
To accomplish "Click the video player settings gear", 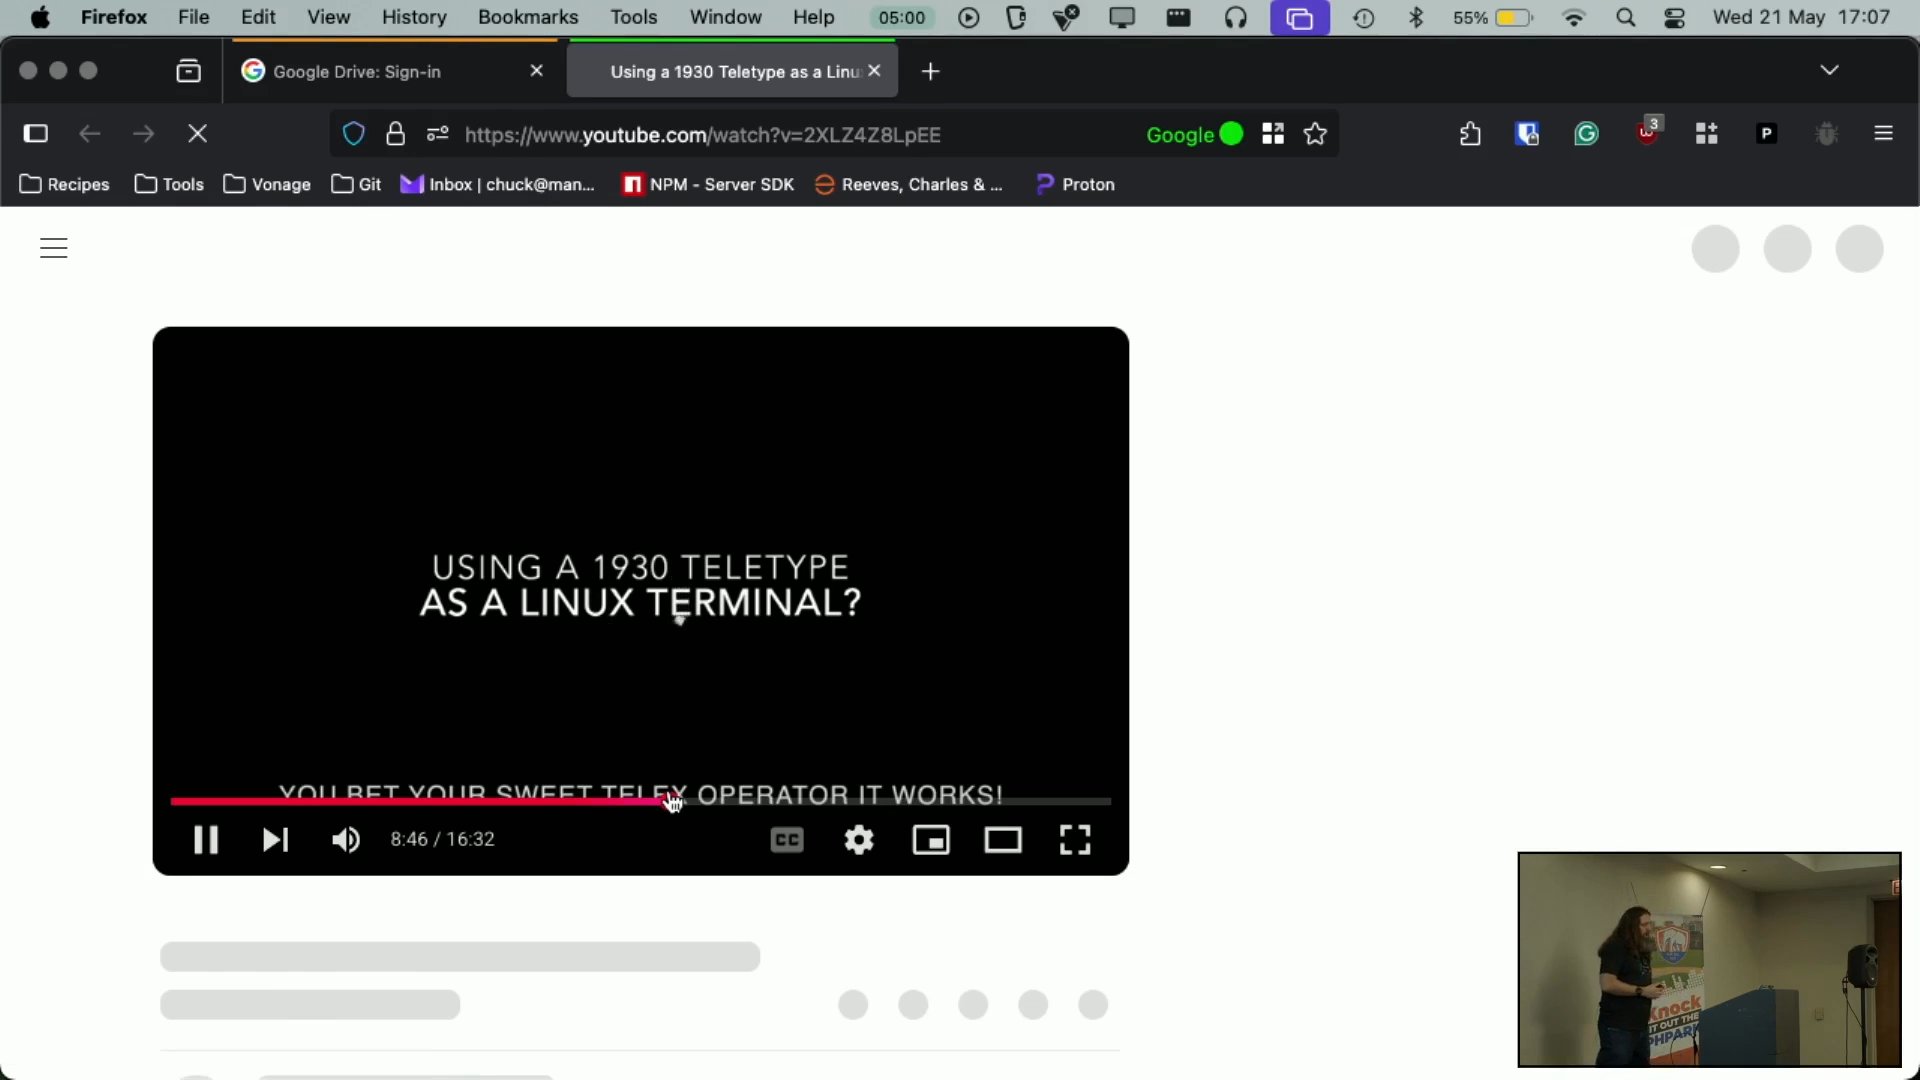I will click(859, 840).
